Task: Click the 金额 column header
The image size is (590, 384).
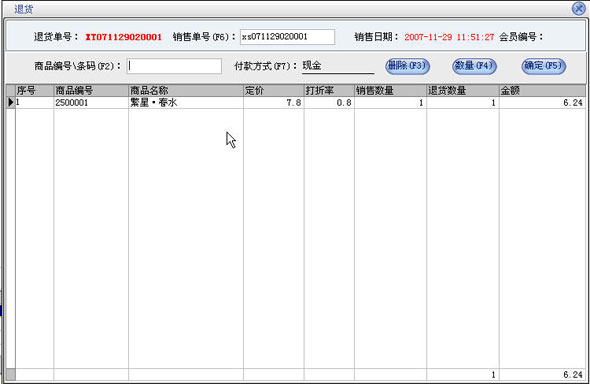Action: click(x=542, y=91)
